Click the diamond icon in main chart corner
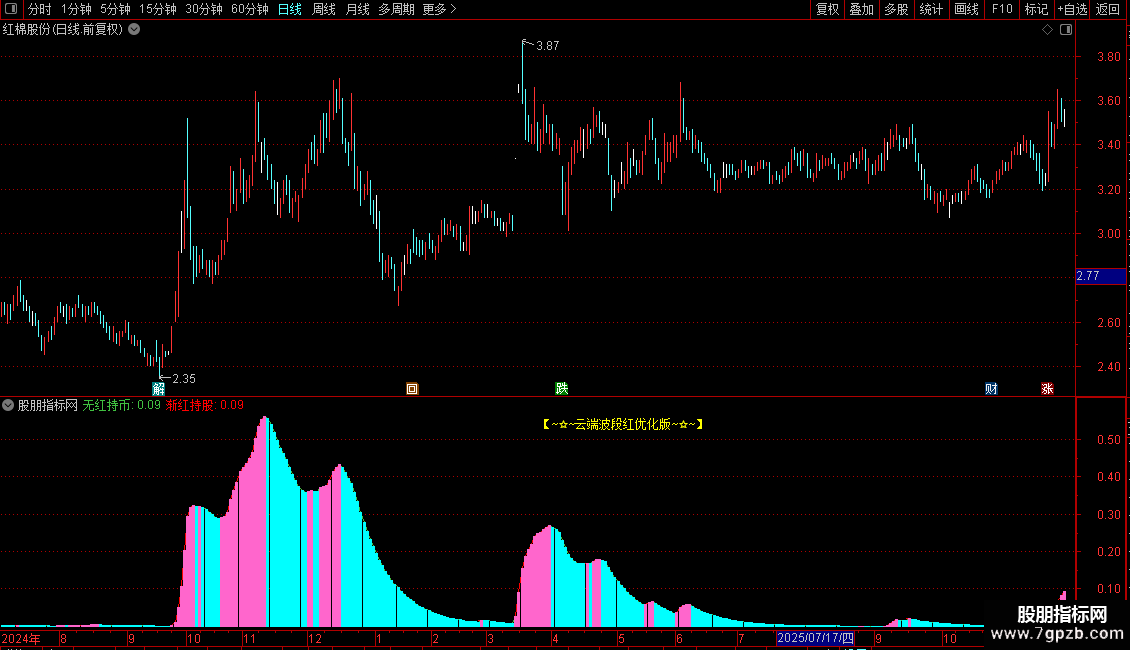 pyautogui.click(x=1048, y=30)
